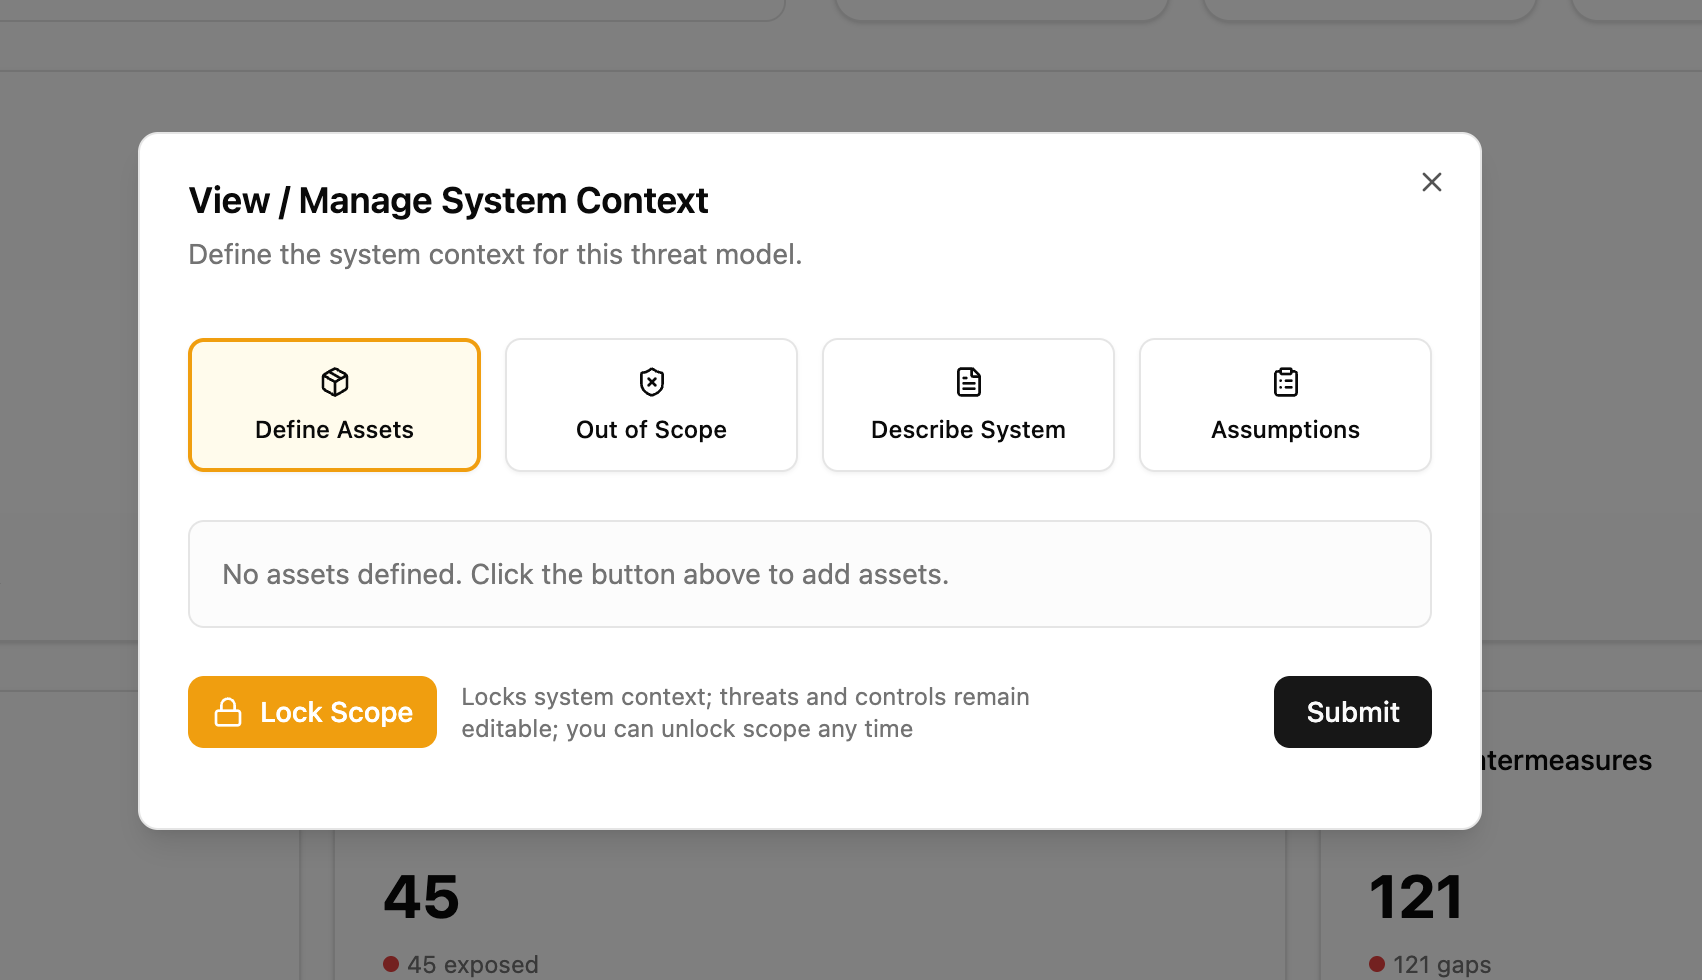
Task: Click the document icon above Describe System
Action: pyautogui.click(x=967, y=381)
